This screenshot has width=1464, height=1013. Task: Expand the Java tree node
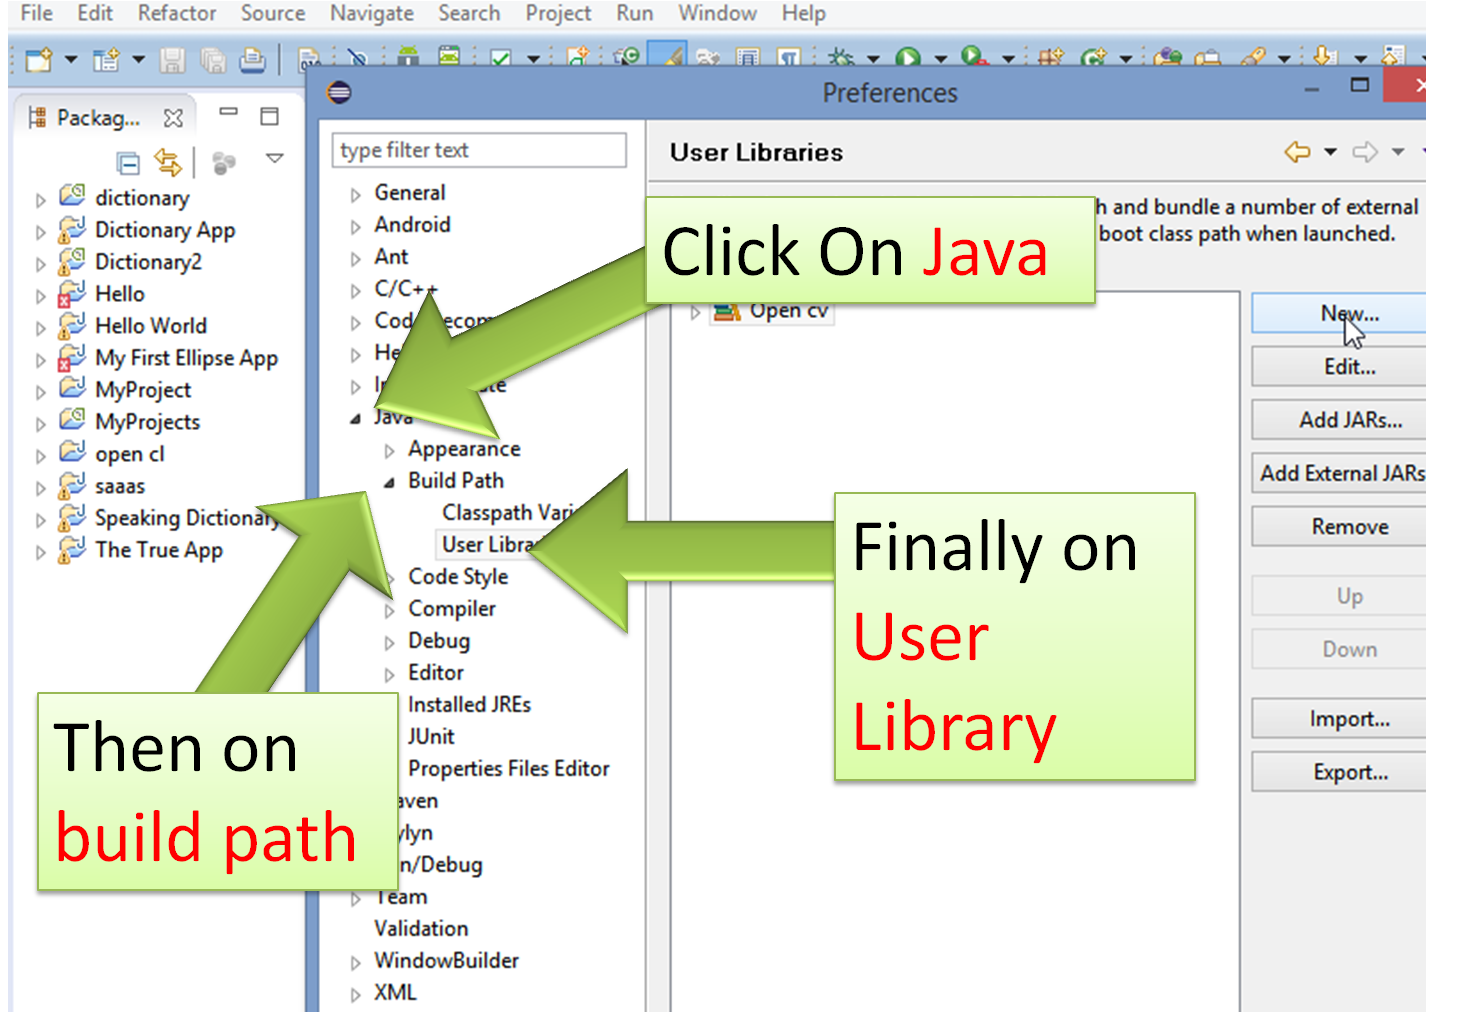point(356,417)
